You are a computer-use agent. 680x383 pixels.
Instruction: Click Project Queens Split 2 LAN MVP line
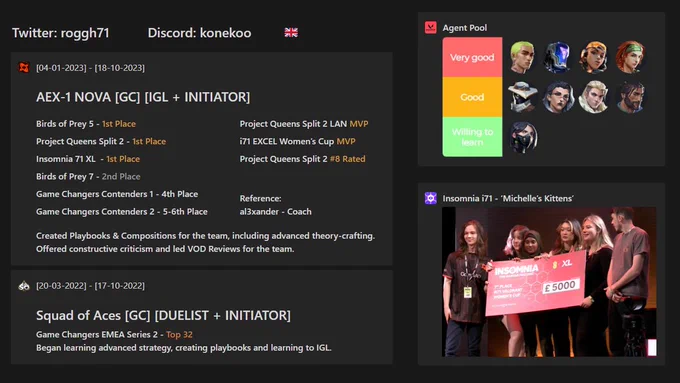click(304, 124)
